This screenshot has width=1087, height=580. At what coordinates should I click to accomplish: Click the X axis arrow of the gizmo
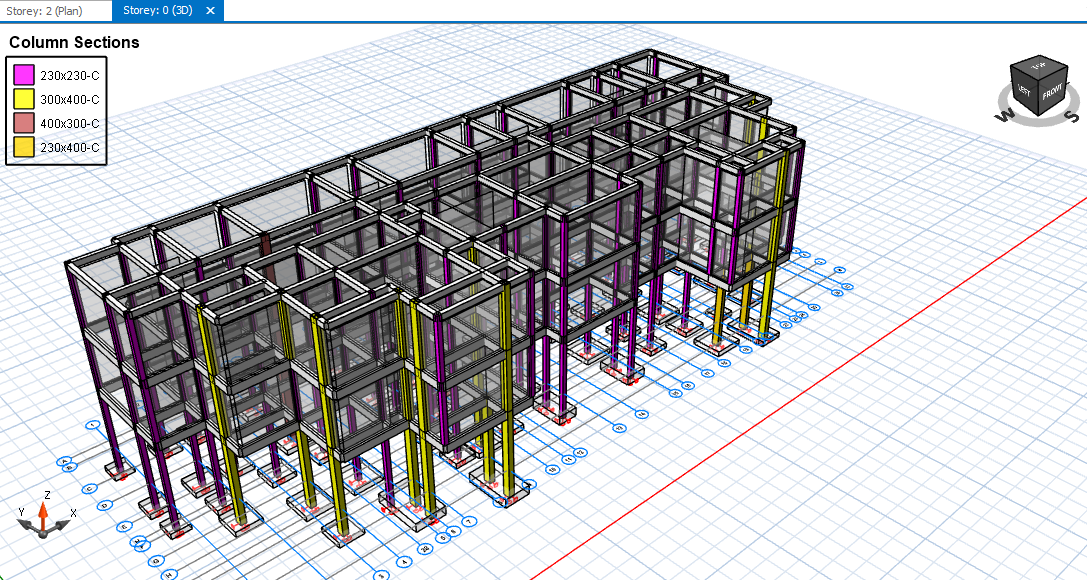61,524
